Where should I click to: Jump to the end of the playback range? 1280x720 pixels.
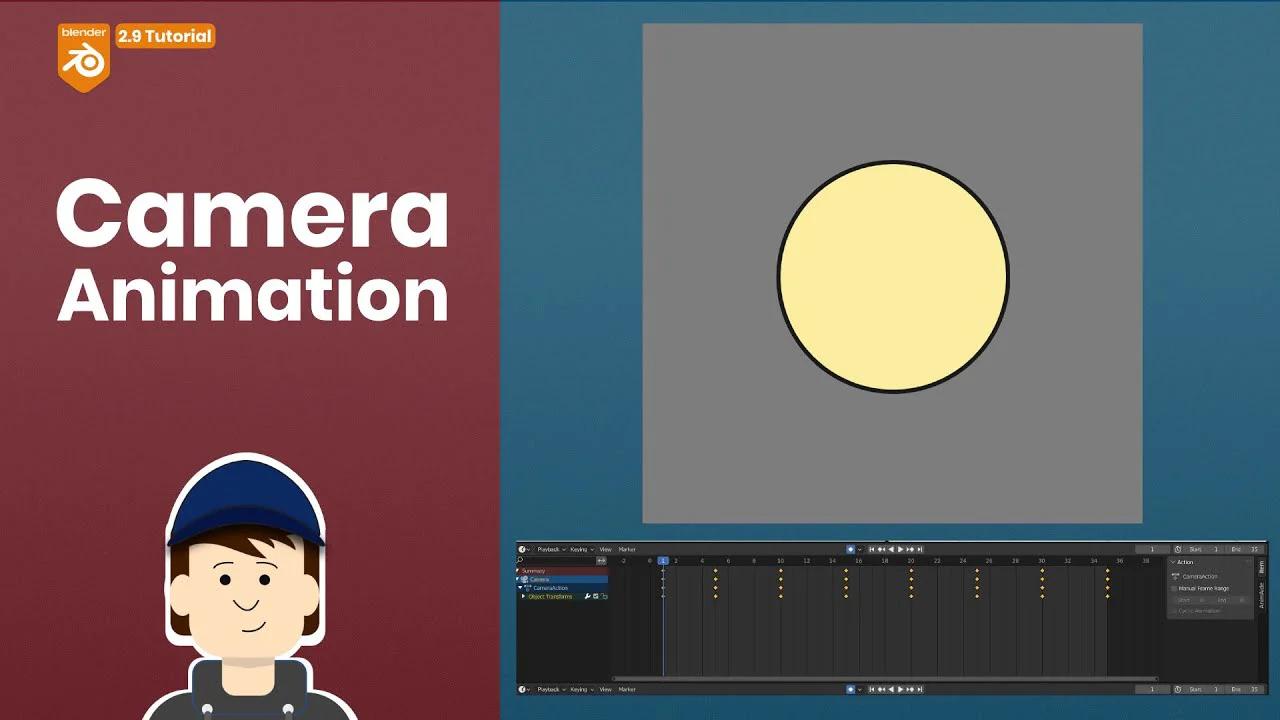[x=920, y=548]
